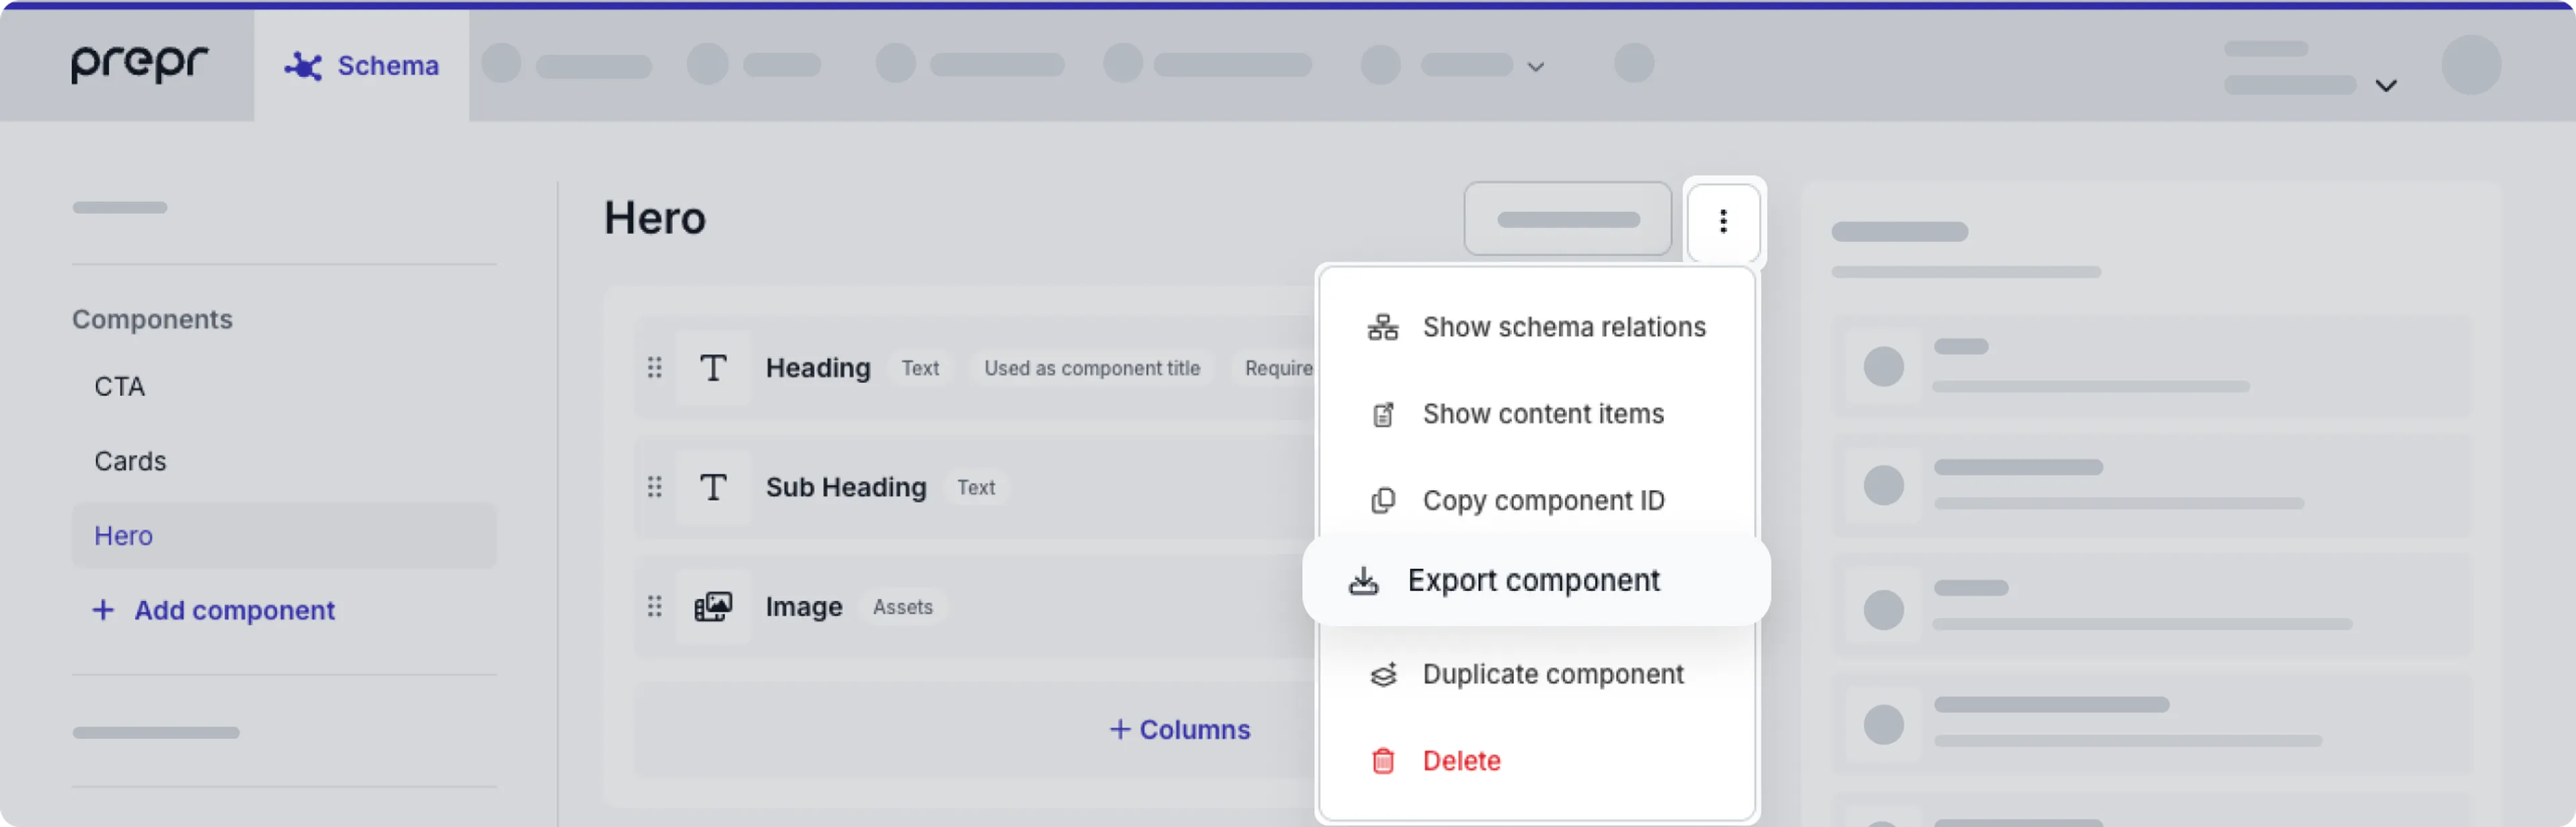Grab the Heading field drag handle

(x=654, y=368)
